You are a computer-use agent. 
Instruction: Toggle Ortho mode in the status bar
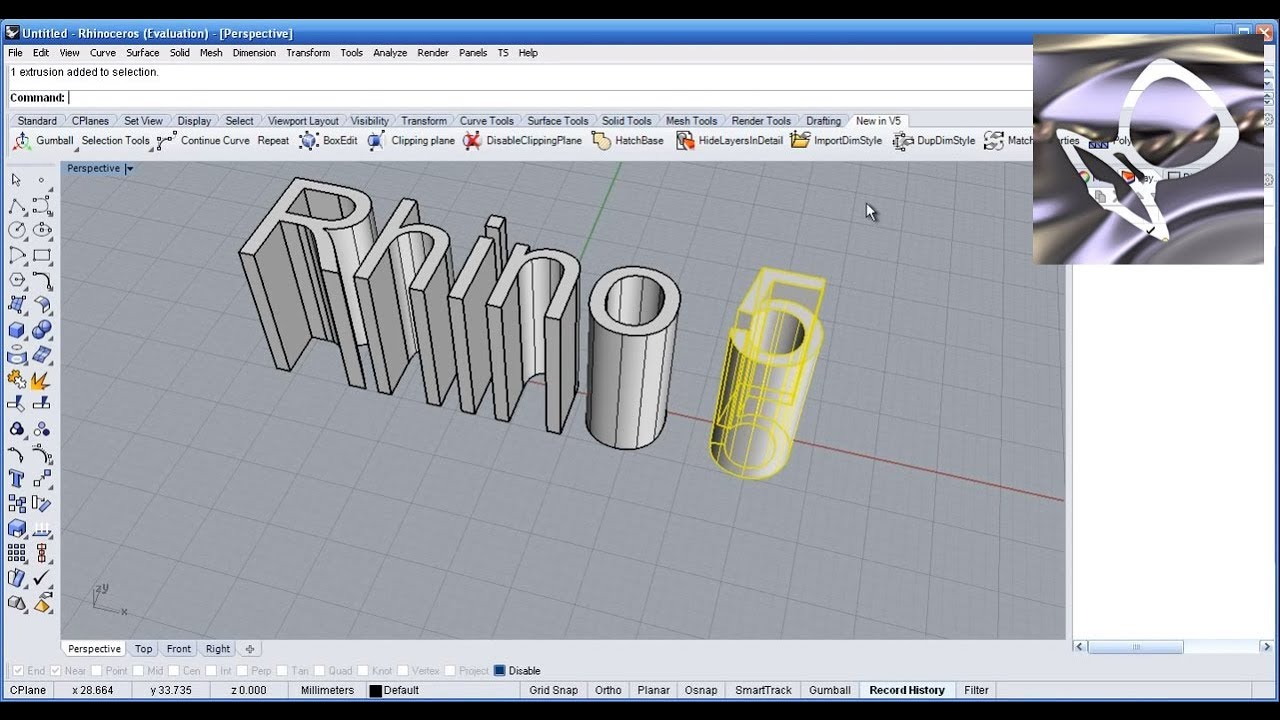click(x=608, y=691)
